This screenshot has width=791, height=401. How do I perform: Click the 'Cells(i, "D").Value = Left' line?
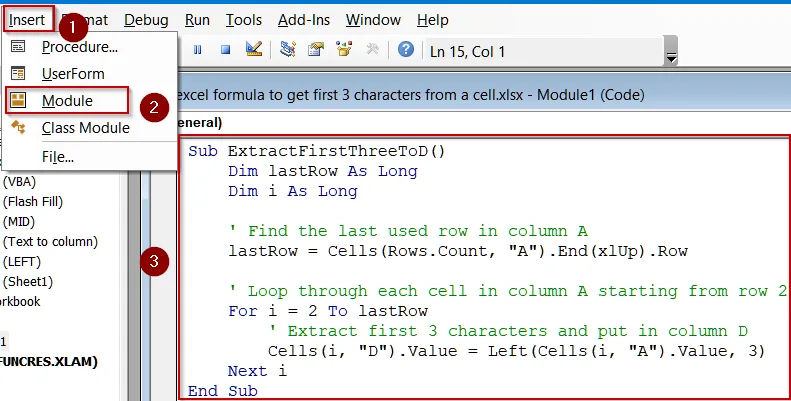(x=517, y=351)
